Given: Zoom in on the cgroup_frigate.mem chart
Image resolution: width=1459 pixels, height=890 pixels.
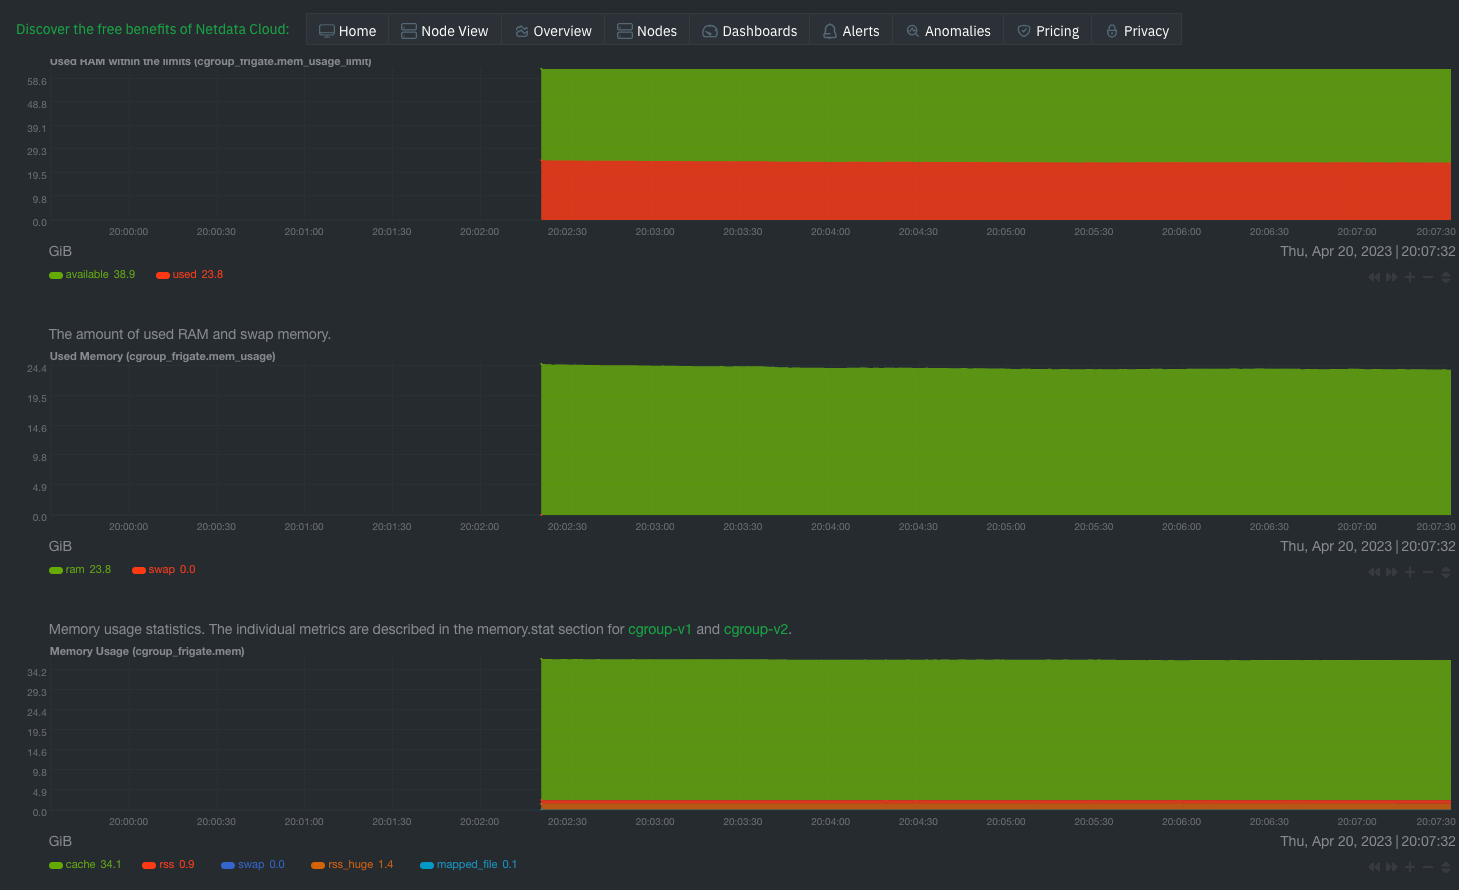Looking at the screenshot, I should coord(1410,867).
